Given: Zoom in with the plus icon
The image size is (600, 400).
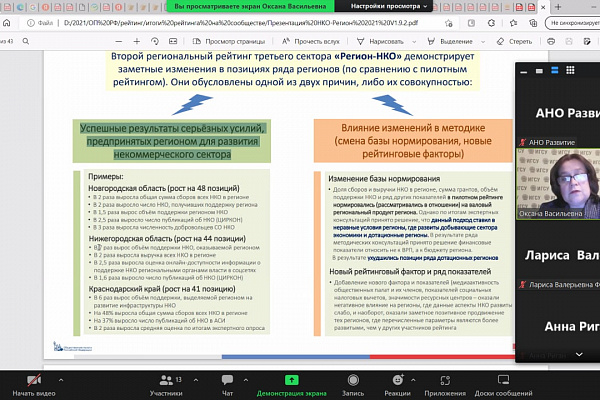Looking at the screenshot, I should click(x=137, y=41).
